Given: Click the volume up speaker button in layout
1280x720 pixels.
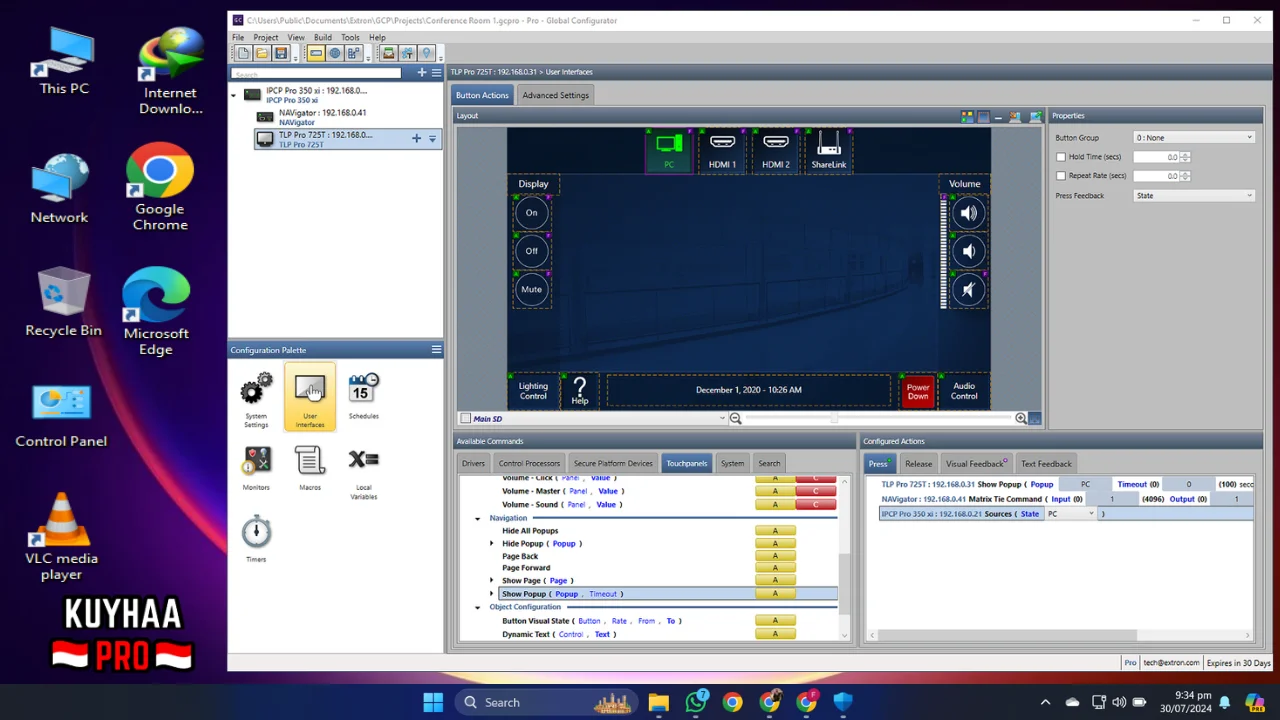Looking at the screenshot, I should point(968,213).
